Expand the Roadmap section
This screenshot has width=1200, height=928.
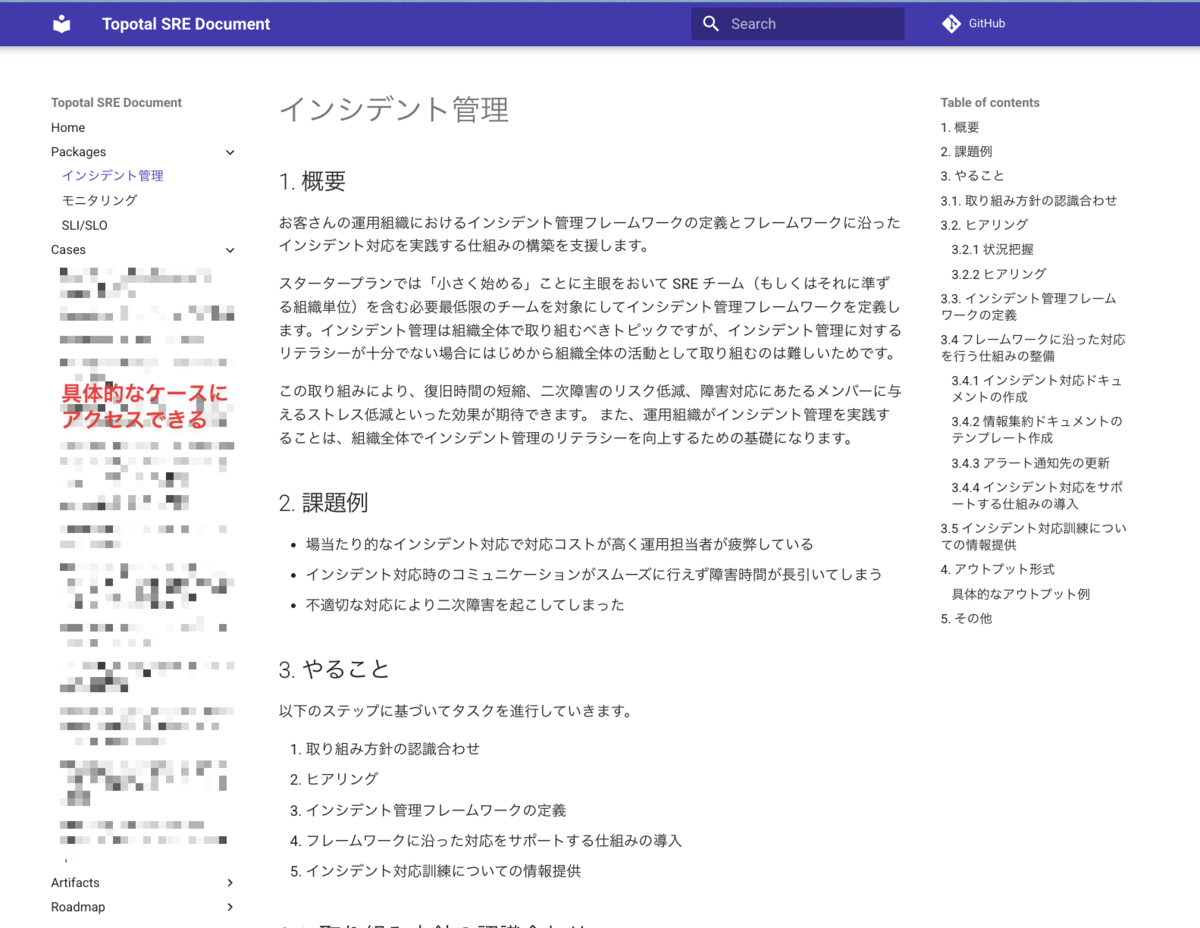pos(229,907)
